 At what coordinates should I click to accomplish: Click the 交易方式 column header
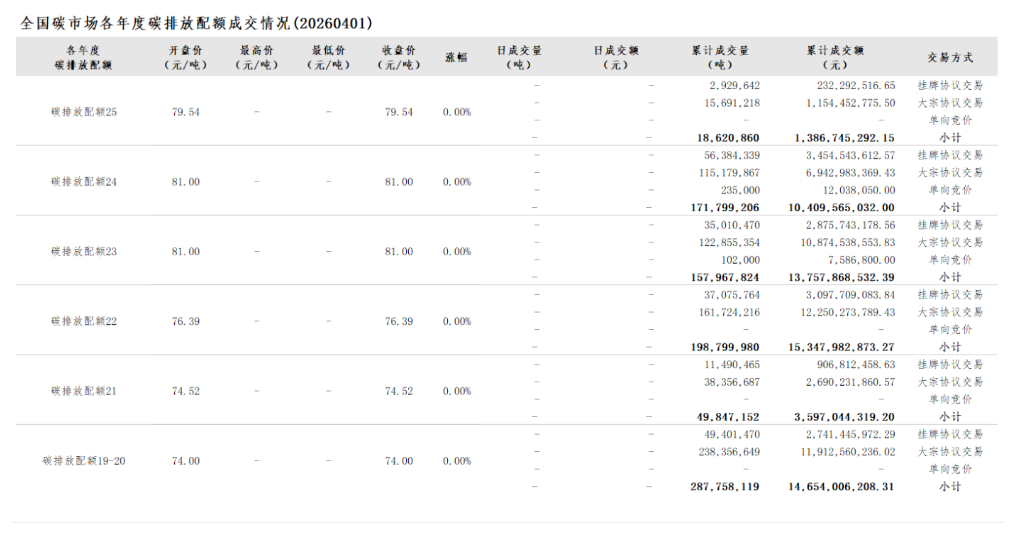pos(949,57)
